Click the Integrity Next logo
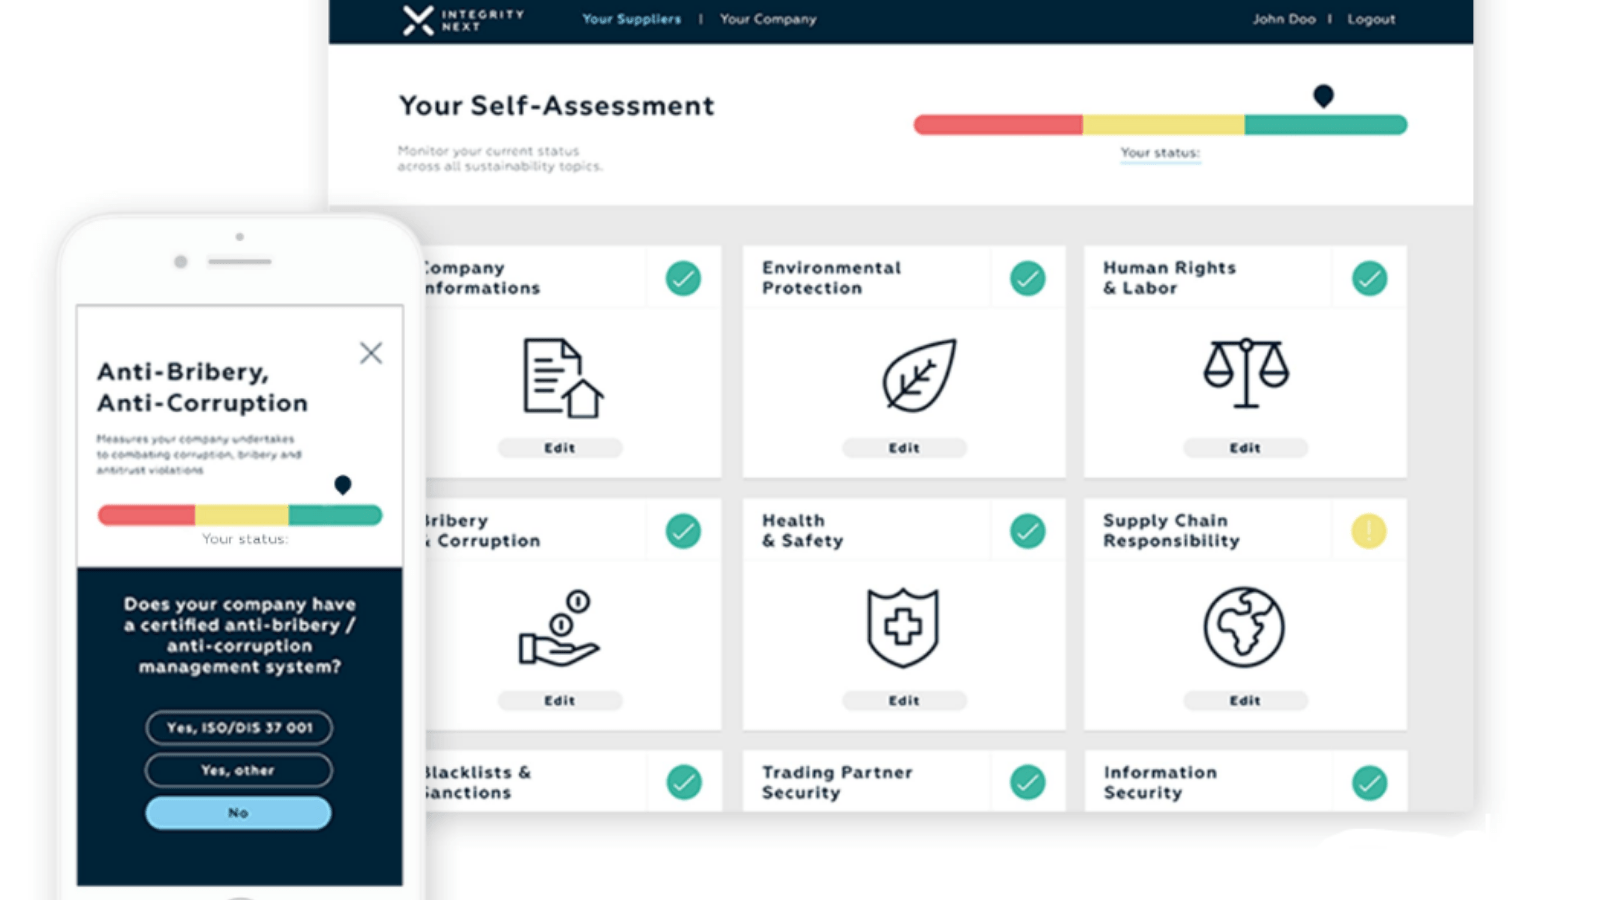This screenshot has width=1600, height=900. [x=463, y=20]
